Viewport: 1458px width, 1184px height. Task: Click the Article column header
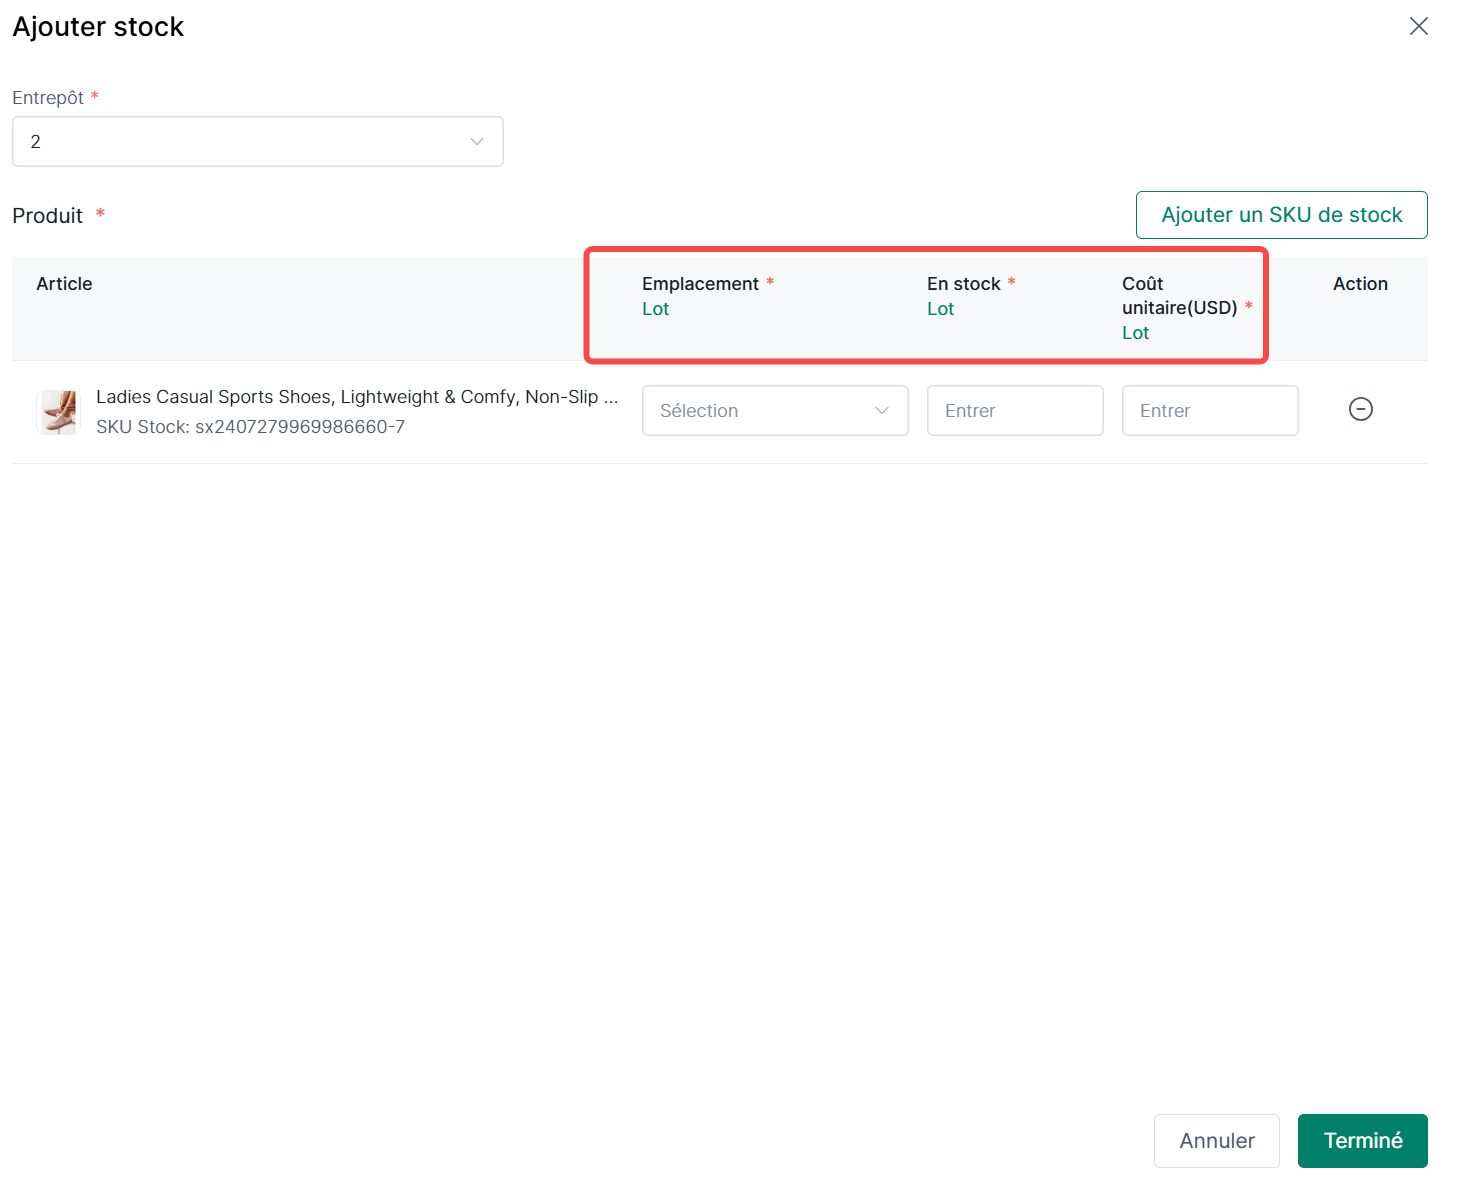[x=64, y=284]
